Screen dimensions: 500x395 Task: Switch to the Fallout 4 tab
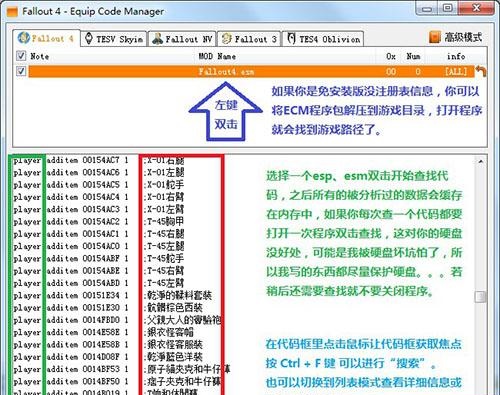[x=46, y=38]
